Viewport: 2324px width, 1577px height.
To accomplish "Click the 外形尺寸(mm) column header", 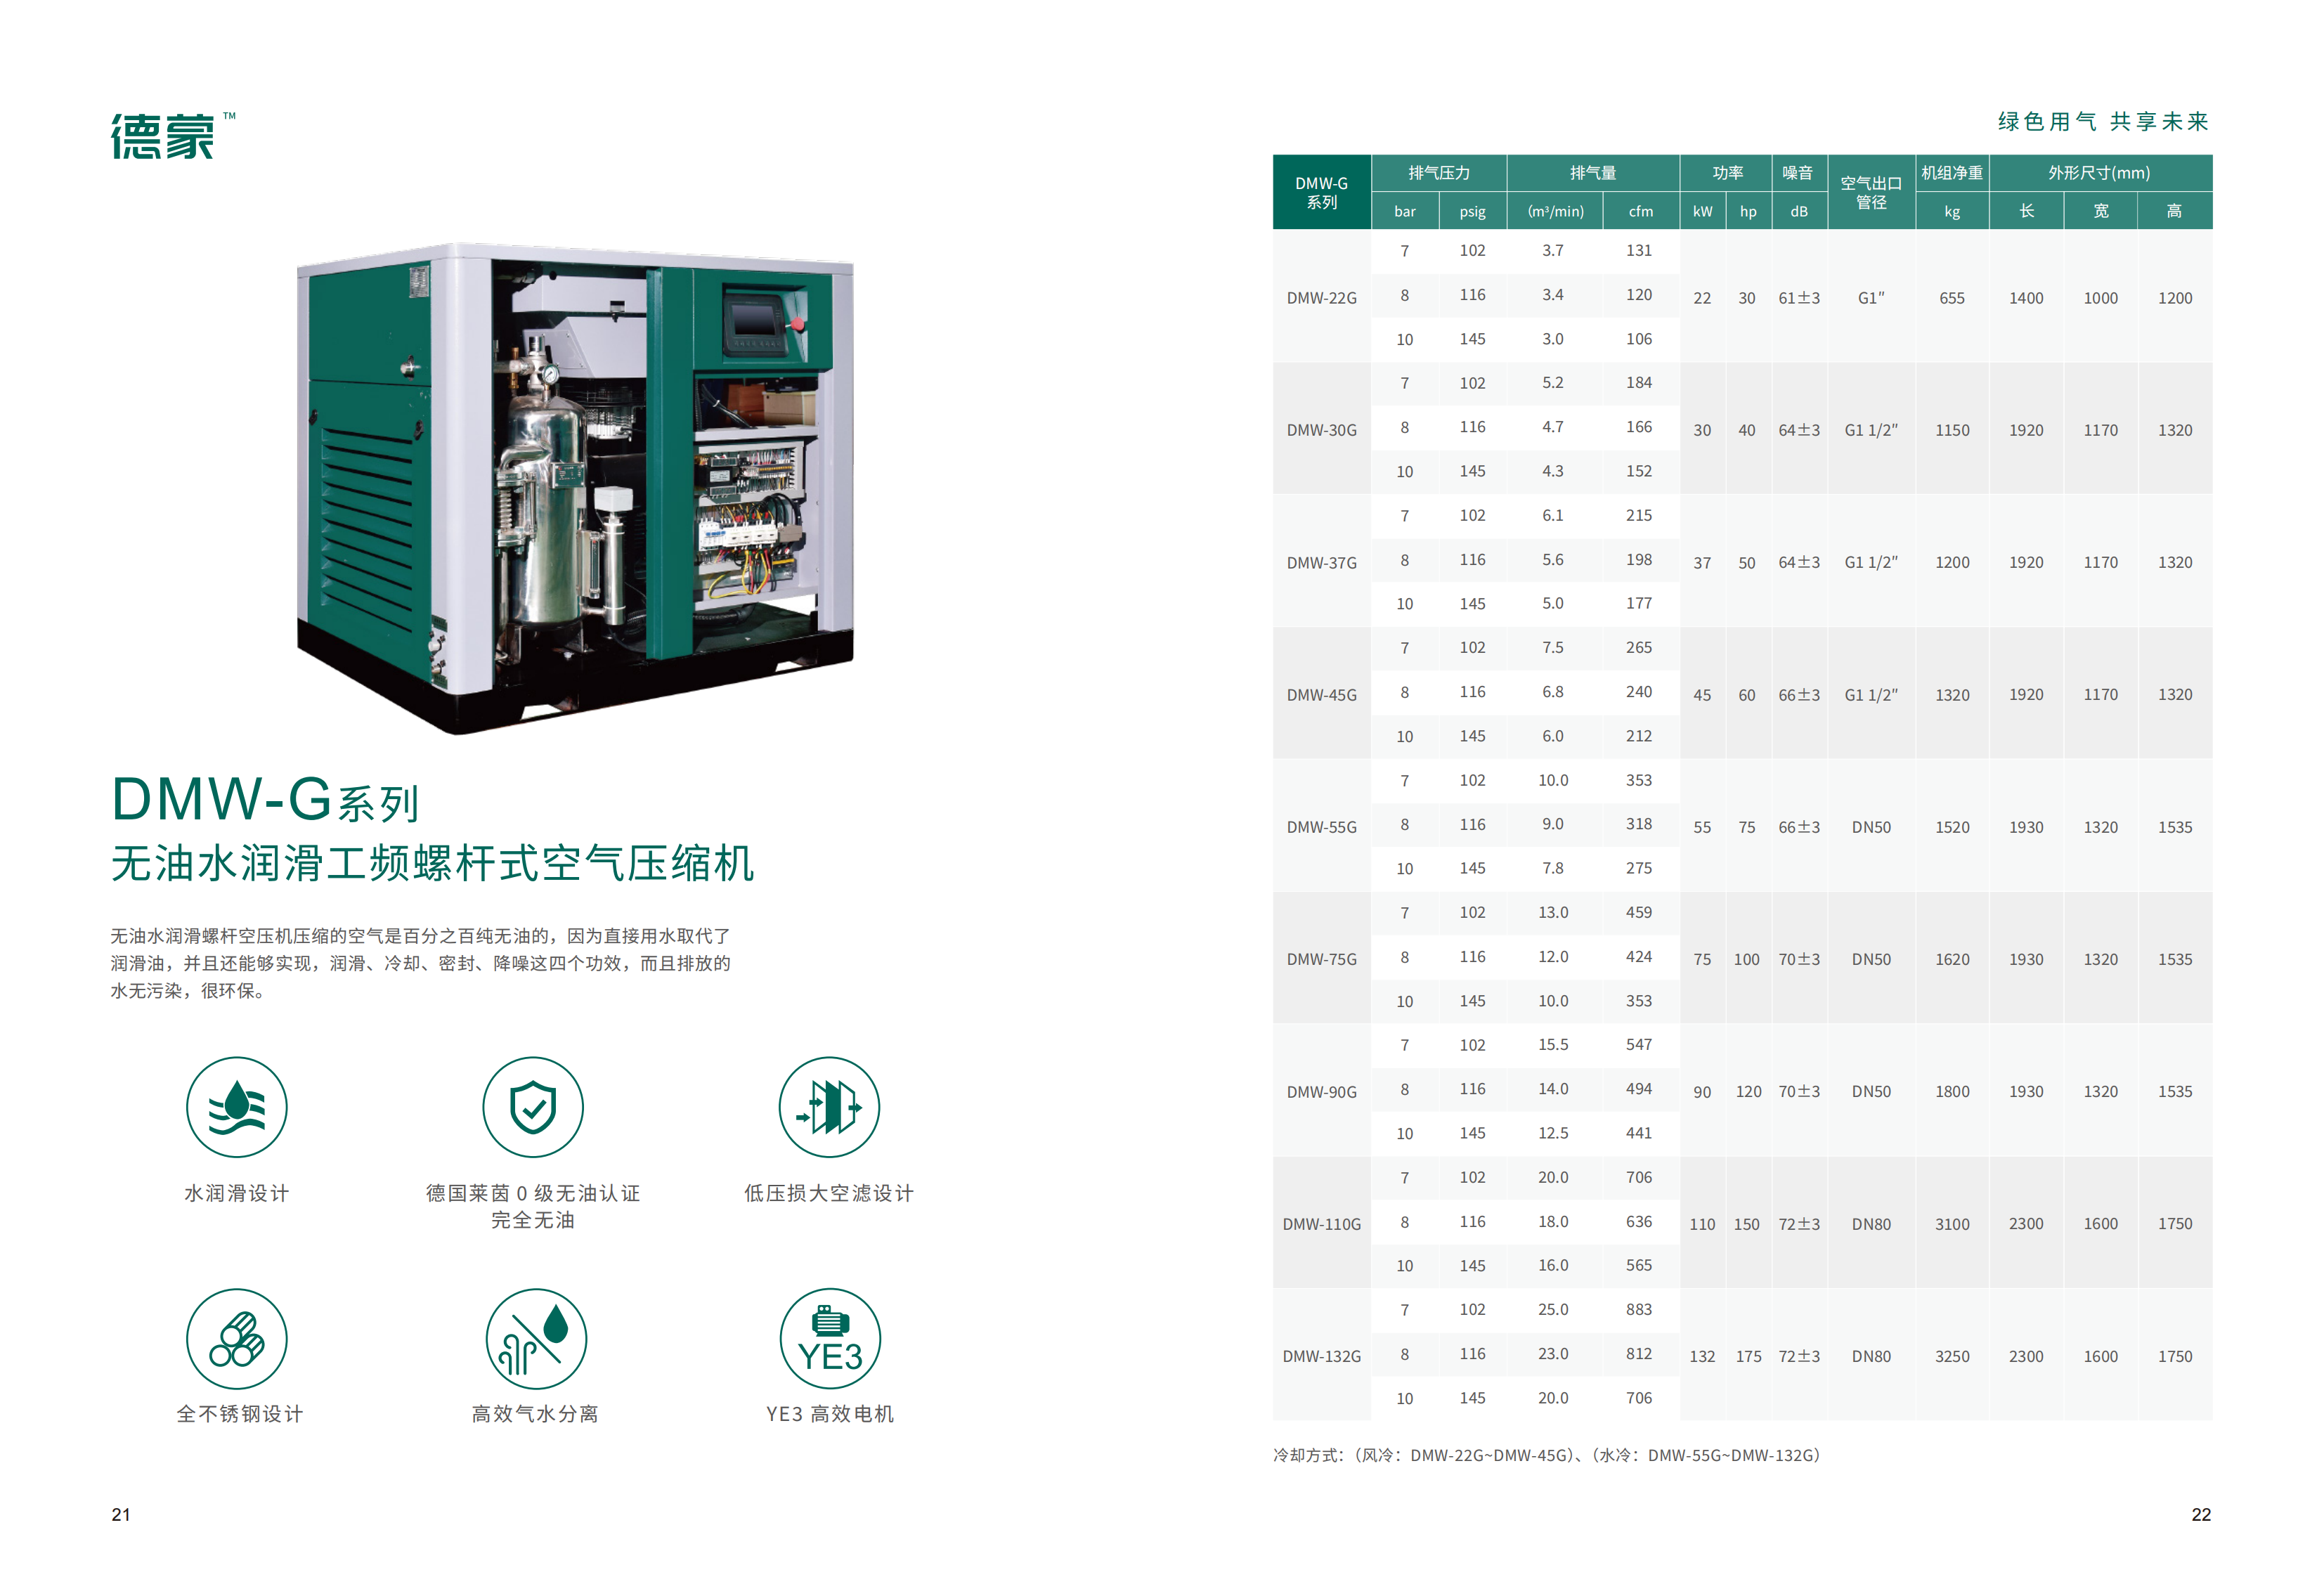I will click(2099, 173).
